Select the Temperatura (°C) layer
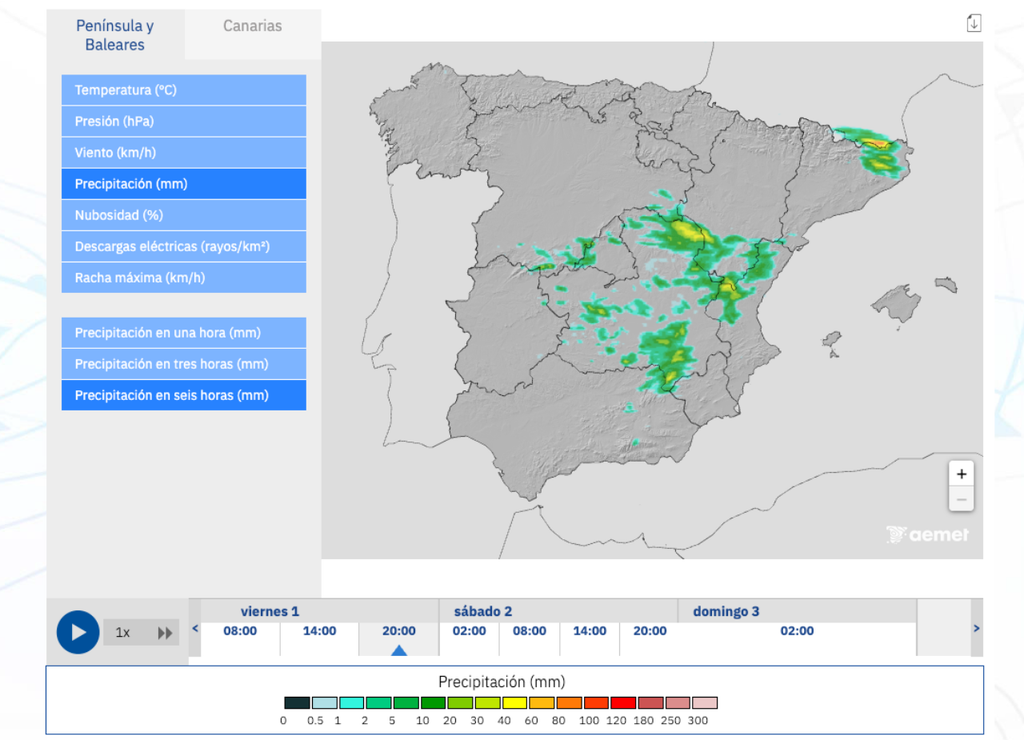This screenshot has height=740, width=1024. pyautogui.click(x=184, y=90)
